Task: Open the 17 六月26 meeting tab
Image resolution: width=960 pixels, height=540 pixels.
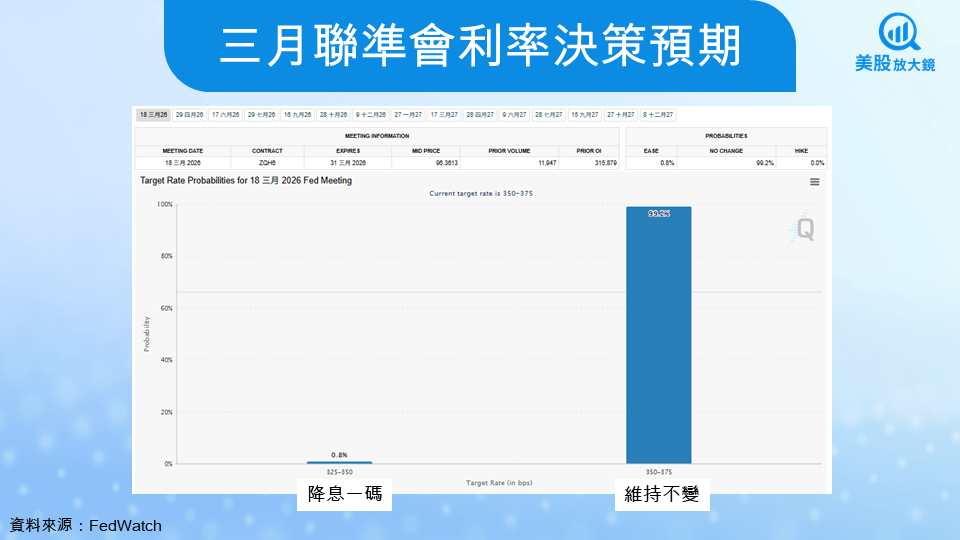Action: click(225, 115)
